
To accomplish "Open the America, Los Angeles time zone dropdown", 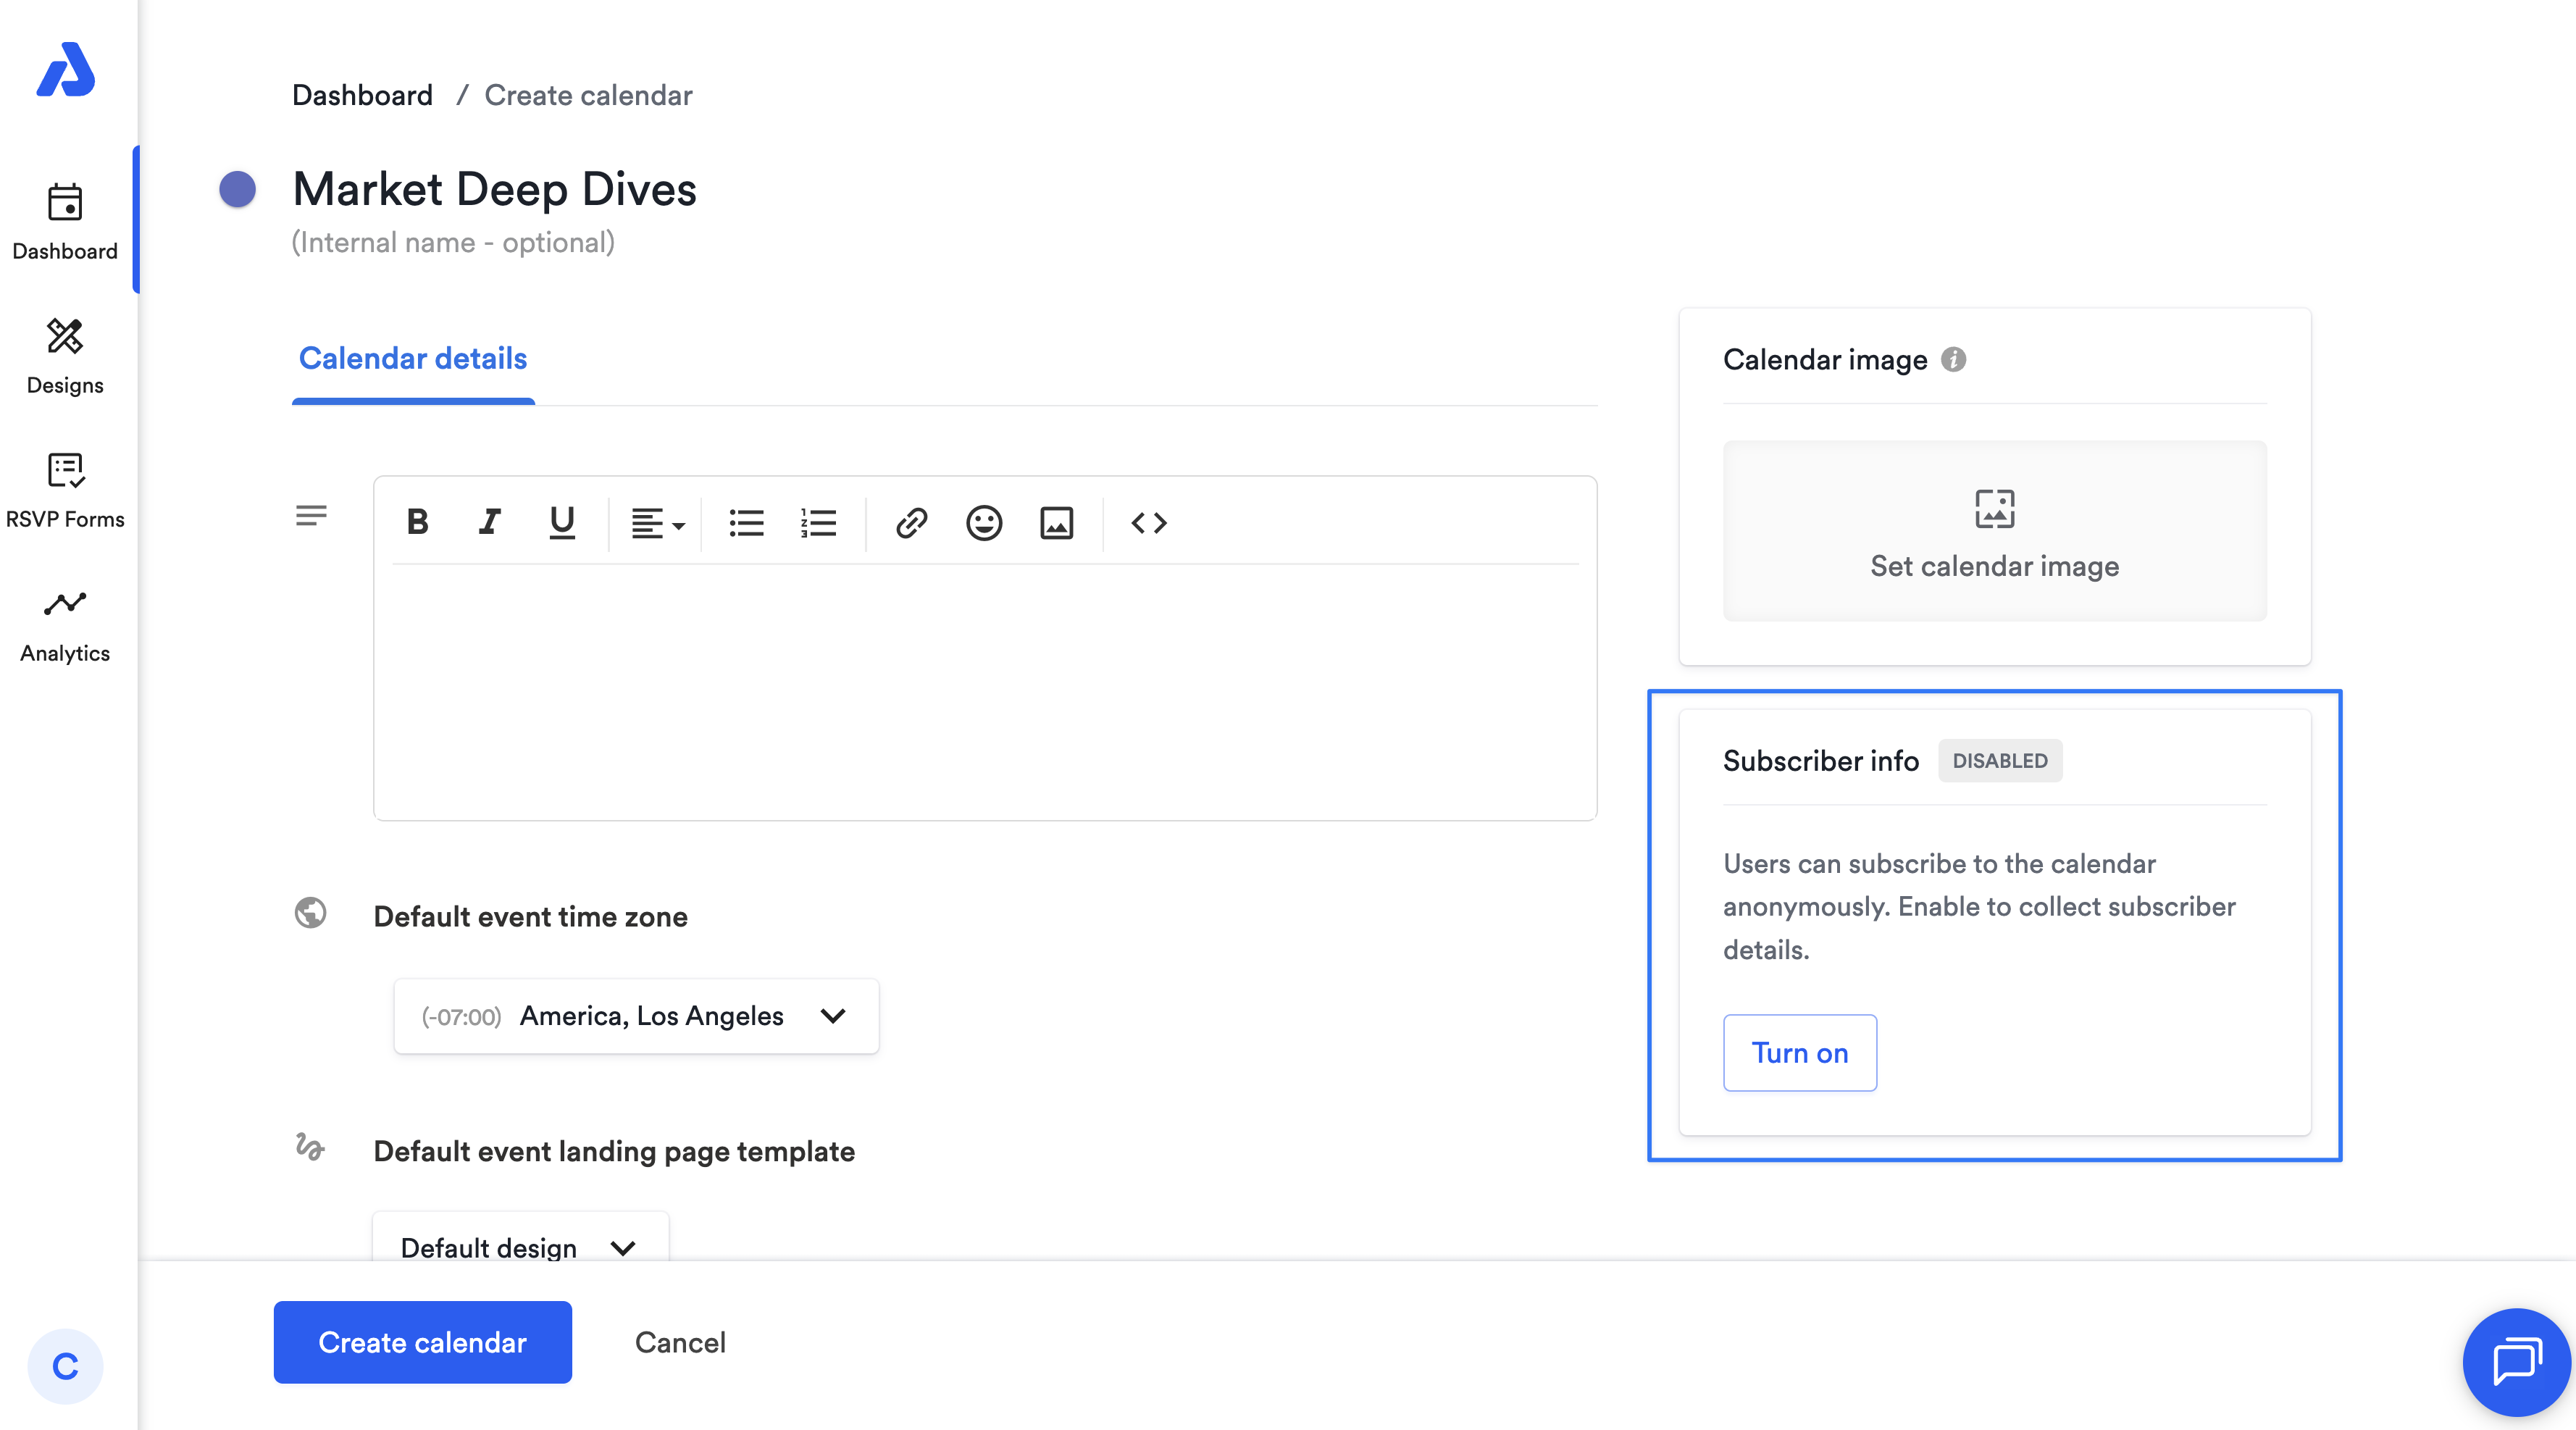I will 636,1015.
